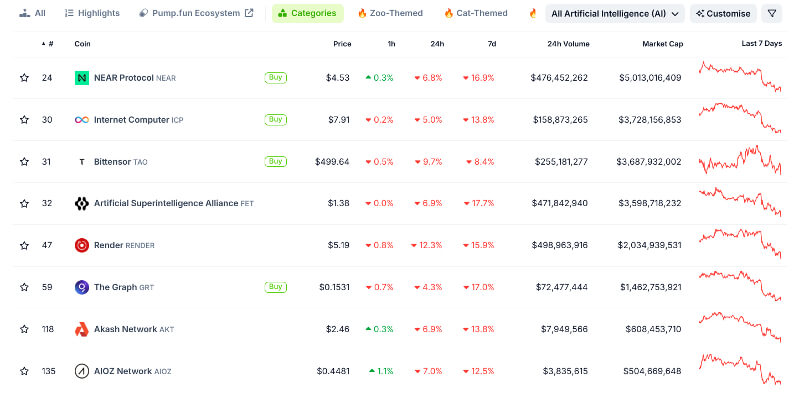799x394 pixels.
Task: Toggle favorite star for NEAR Protocol
Action: coord(24,78)
